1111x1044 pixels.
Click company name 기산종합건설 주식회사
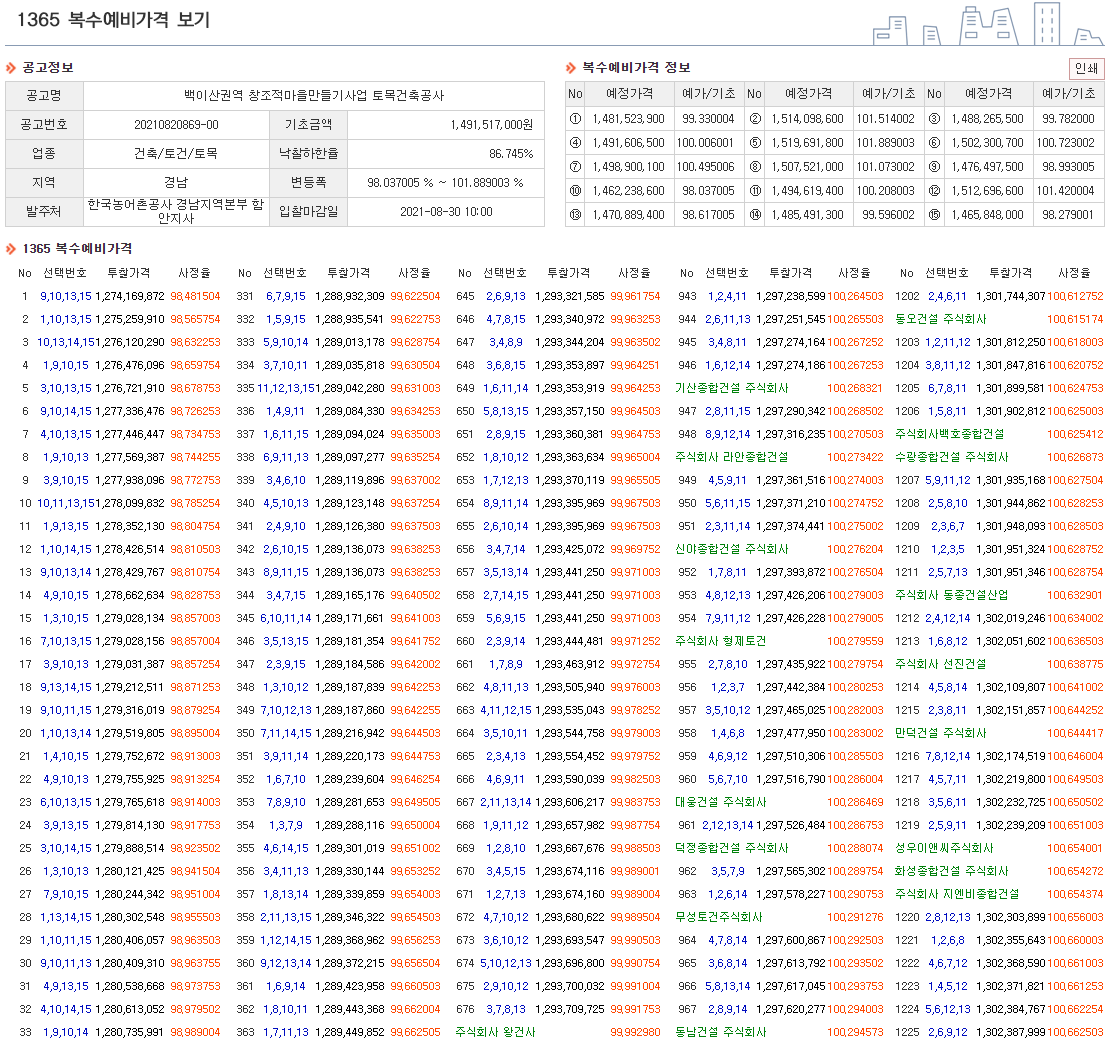(x=732, y=388)
